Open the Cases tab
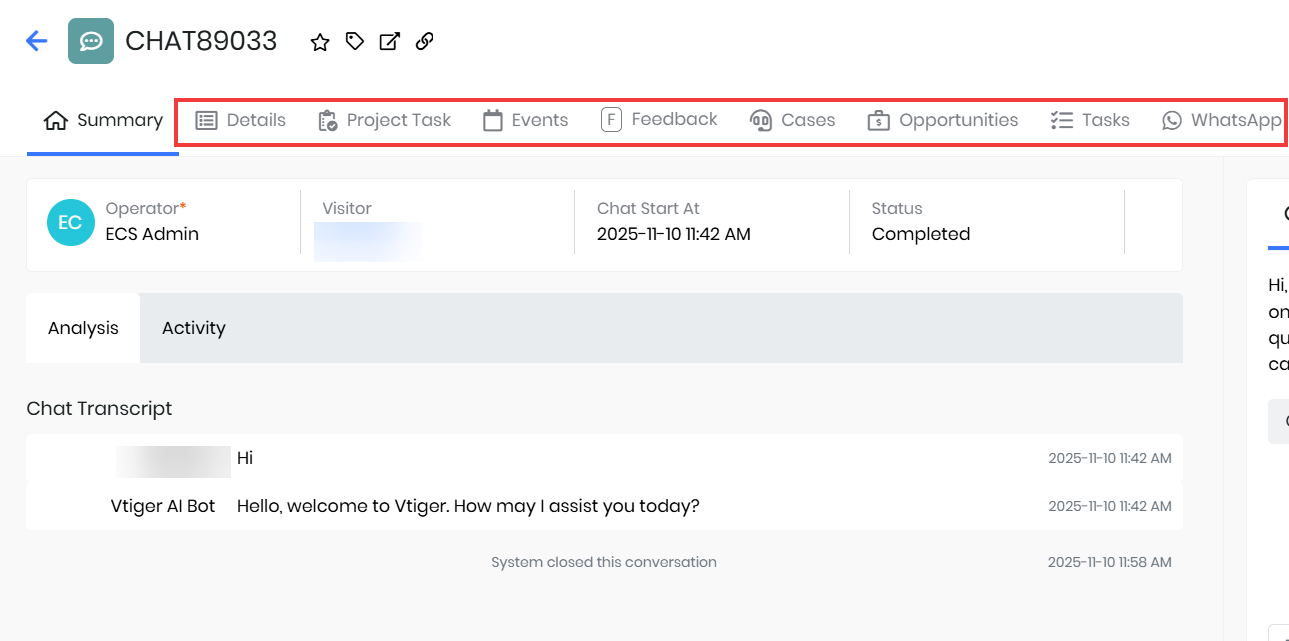 tap(793, 121)
